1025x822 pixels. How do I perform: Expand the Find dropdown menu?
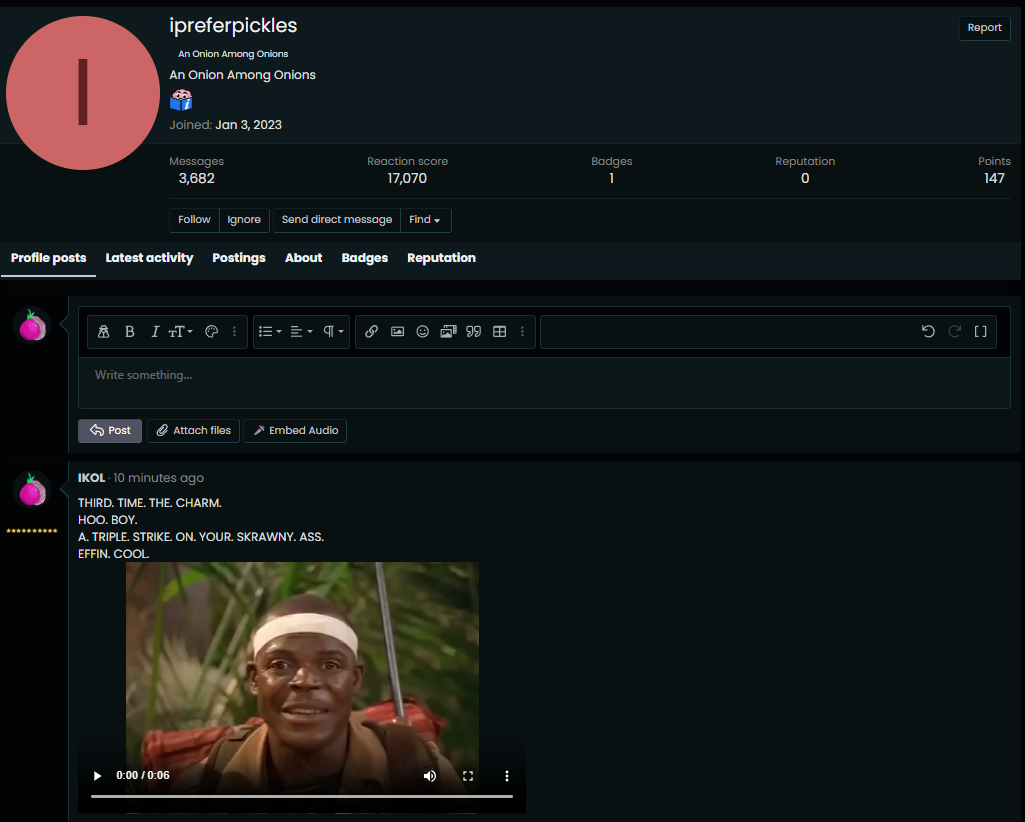coord(425,220)
